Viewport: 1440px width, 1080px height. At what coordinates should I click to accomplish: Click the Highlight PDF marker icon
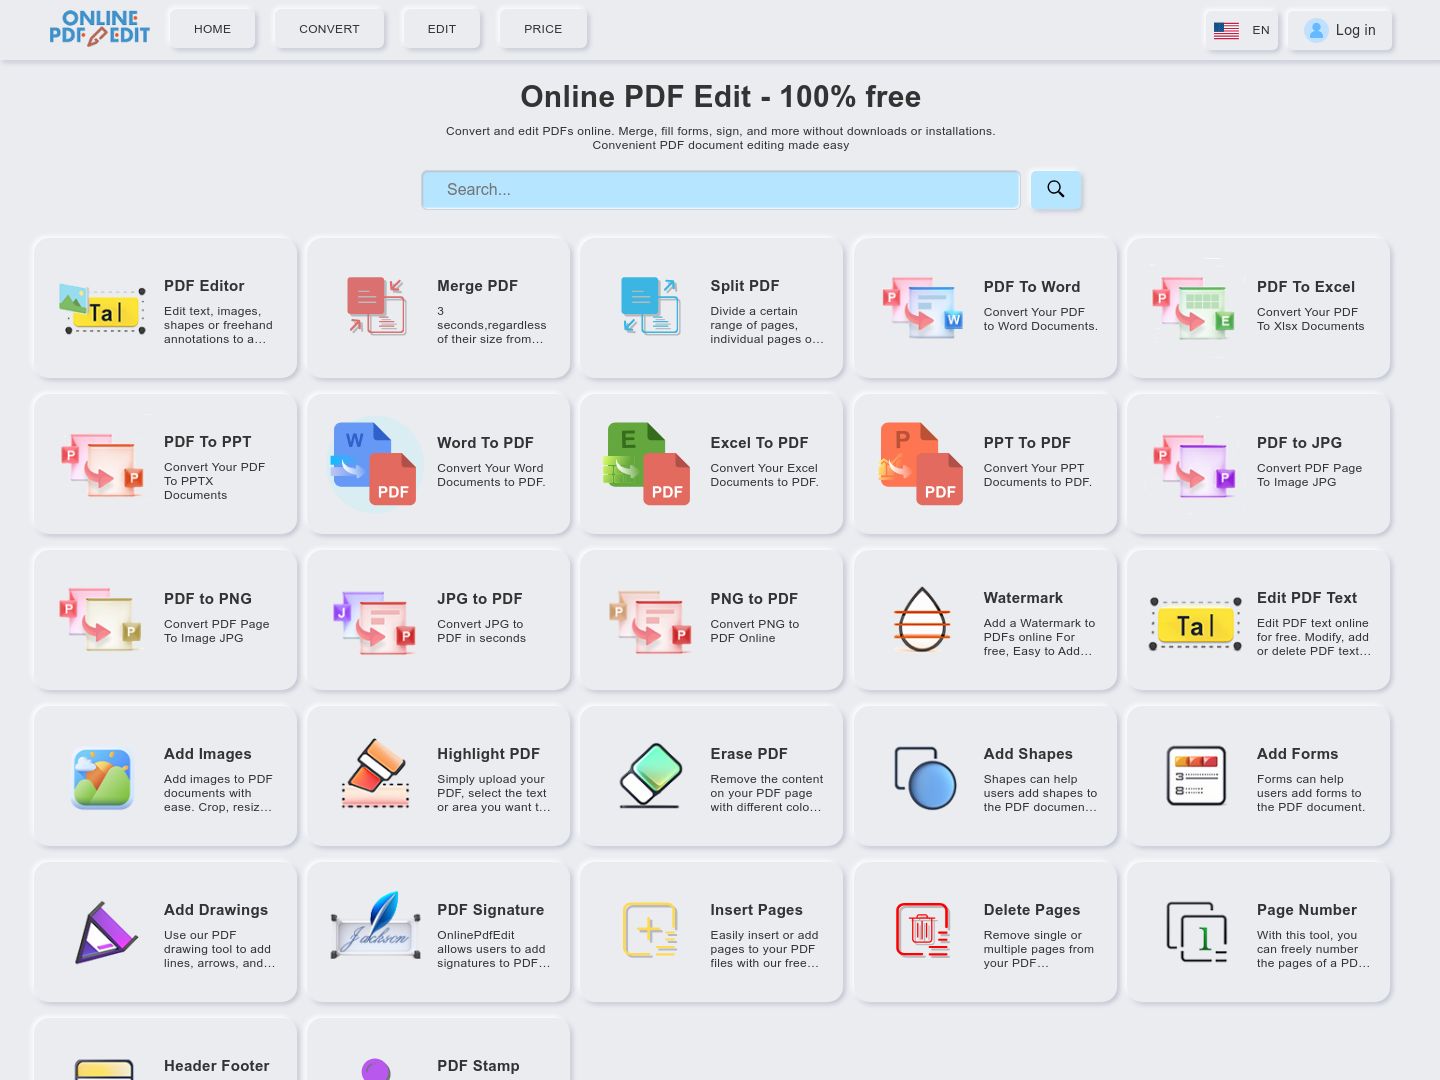coord(376,774)
